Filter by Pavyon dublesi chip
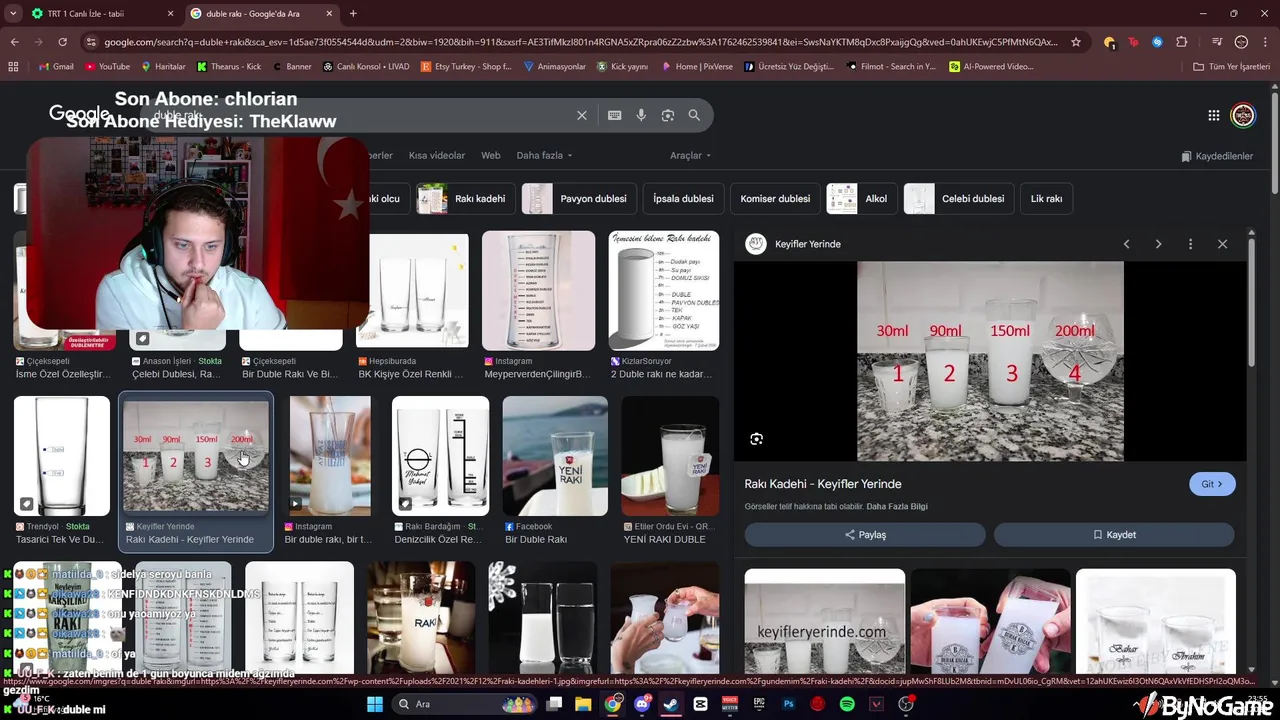The width and height of the screenshot is (1280, 720). pos(578,199)
